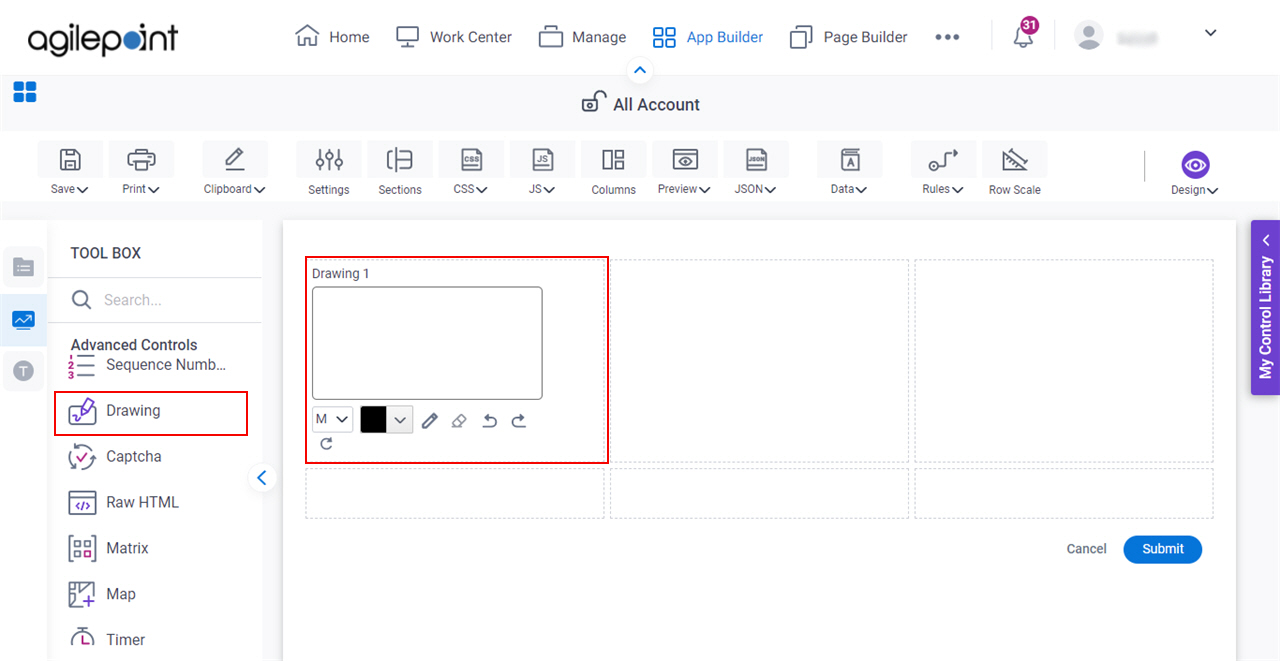The width and height of the screenshot is (1280, 661).
Task: Open the Print toolbar menu
Action: 141,168
